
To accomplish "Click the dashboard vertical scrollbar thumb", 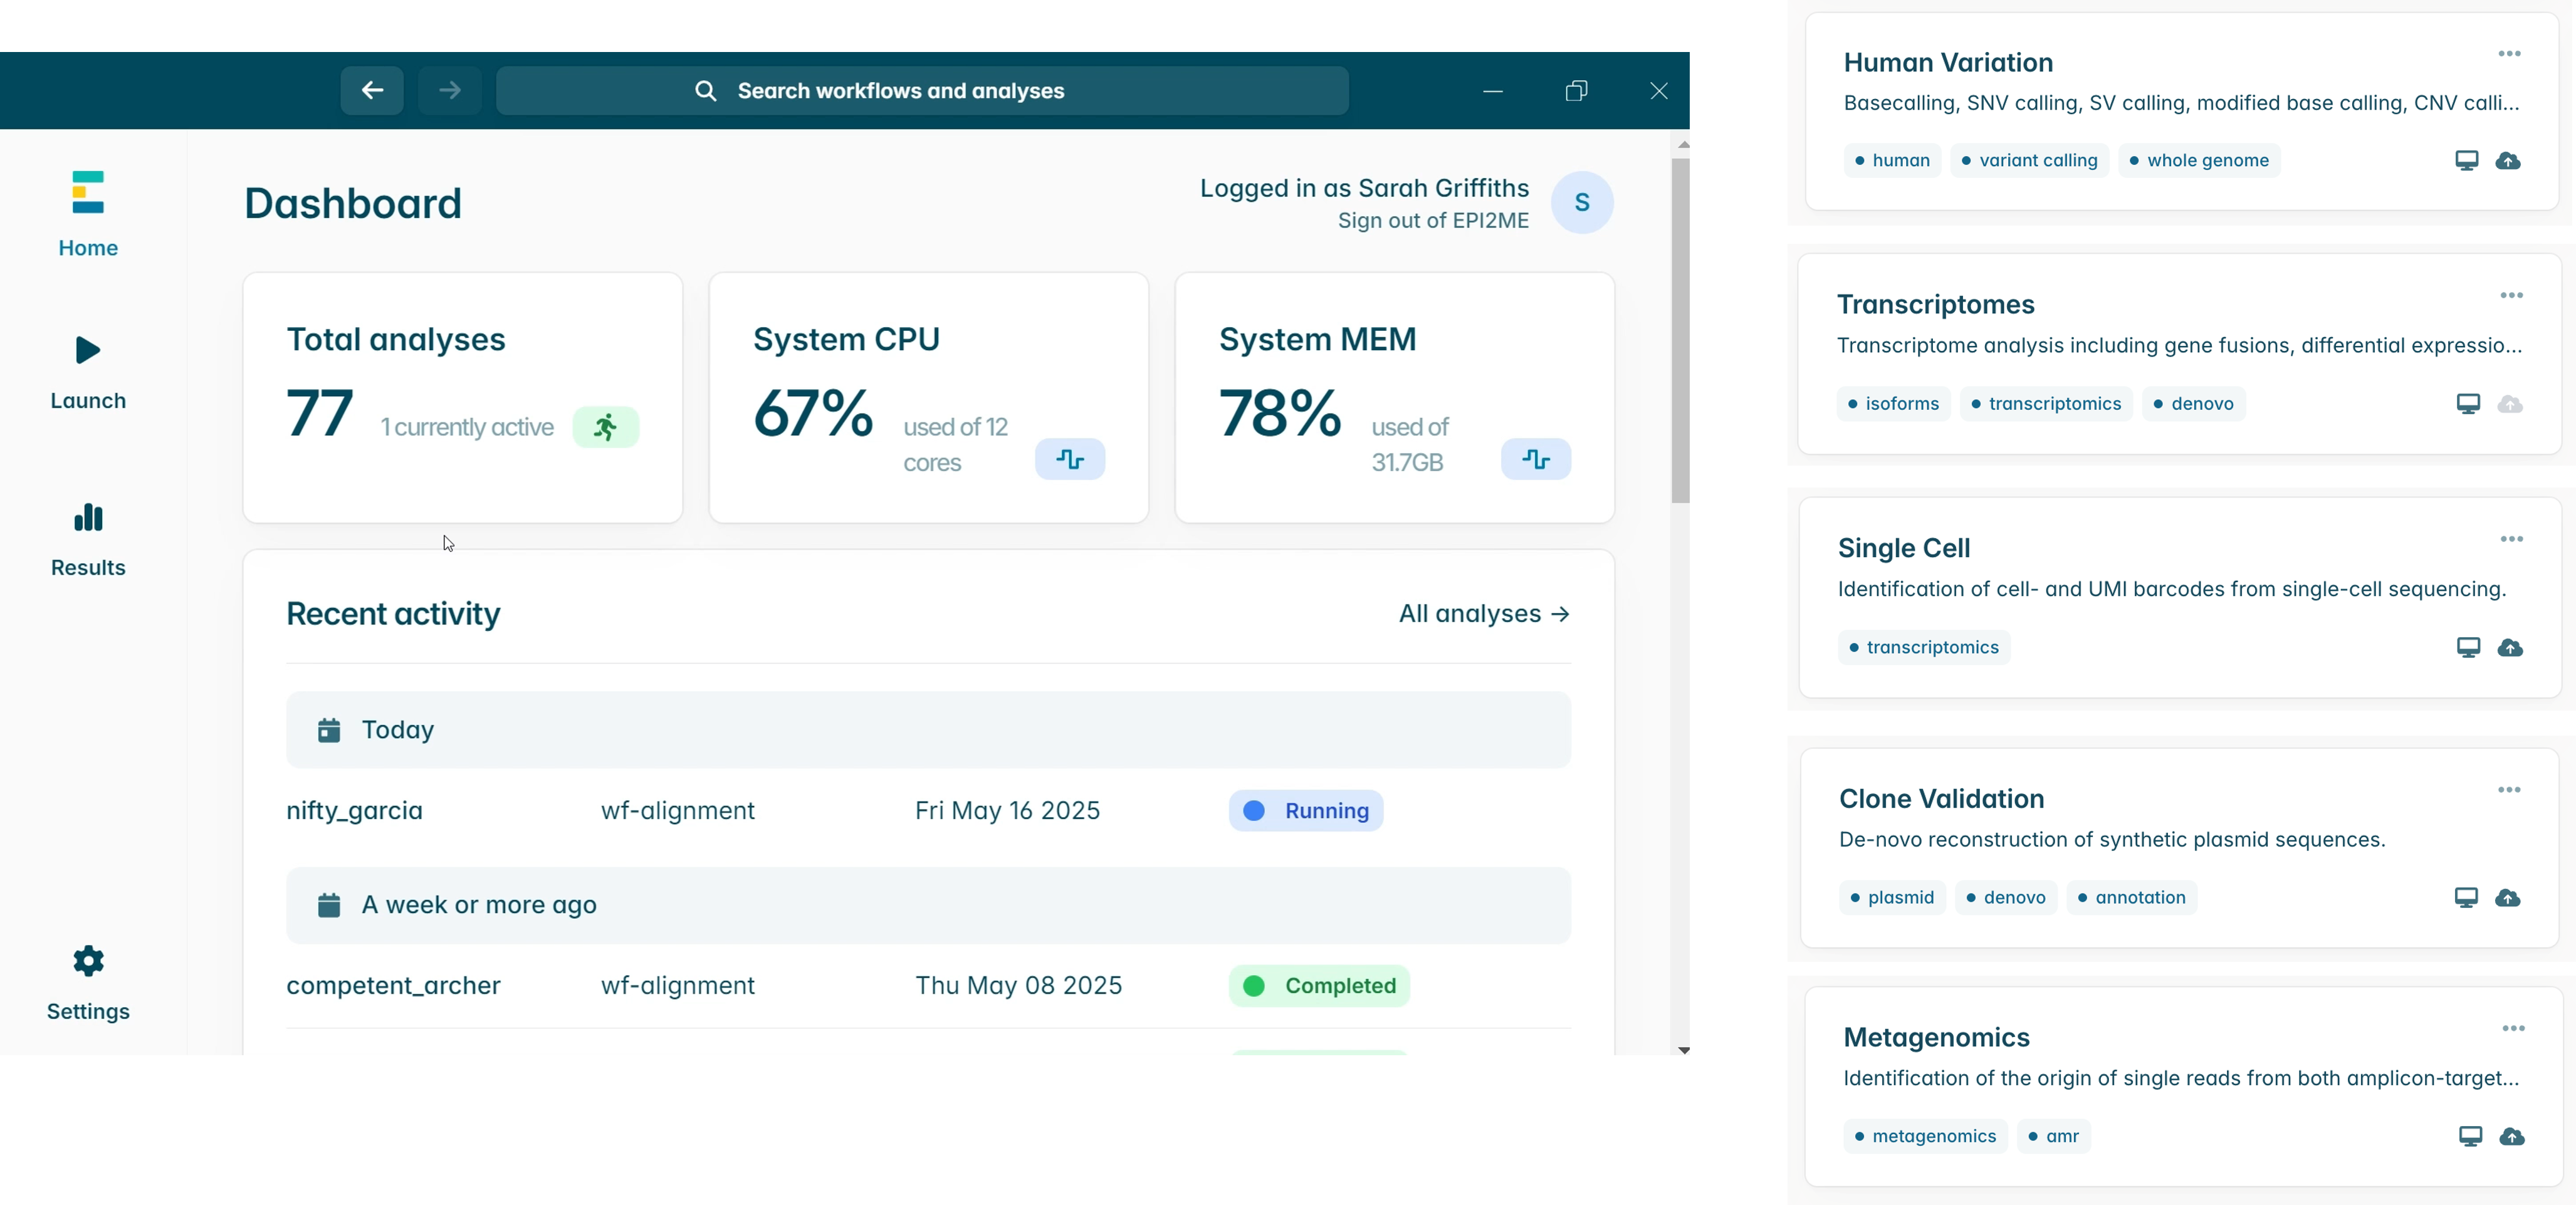I will (1680, 330).
